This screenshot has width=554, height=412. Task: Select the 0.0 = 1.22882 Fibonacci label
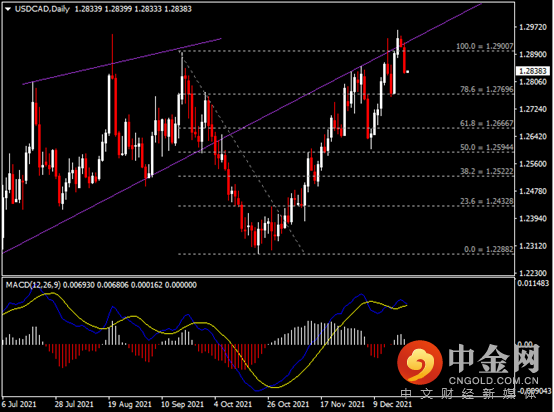coord(488,249)
